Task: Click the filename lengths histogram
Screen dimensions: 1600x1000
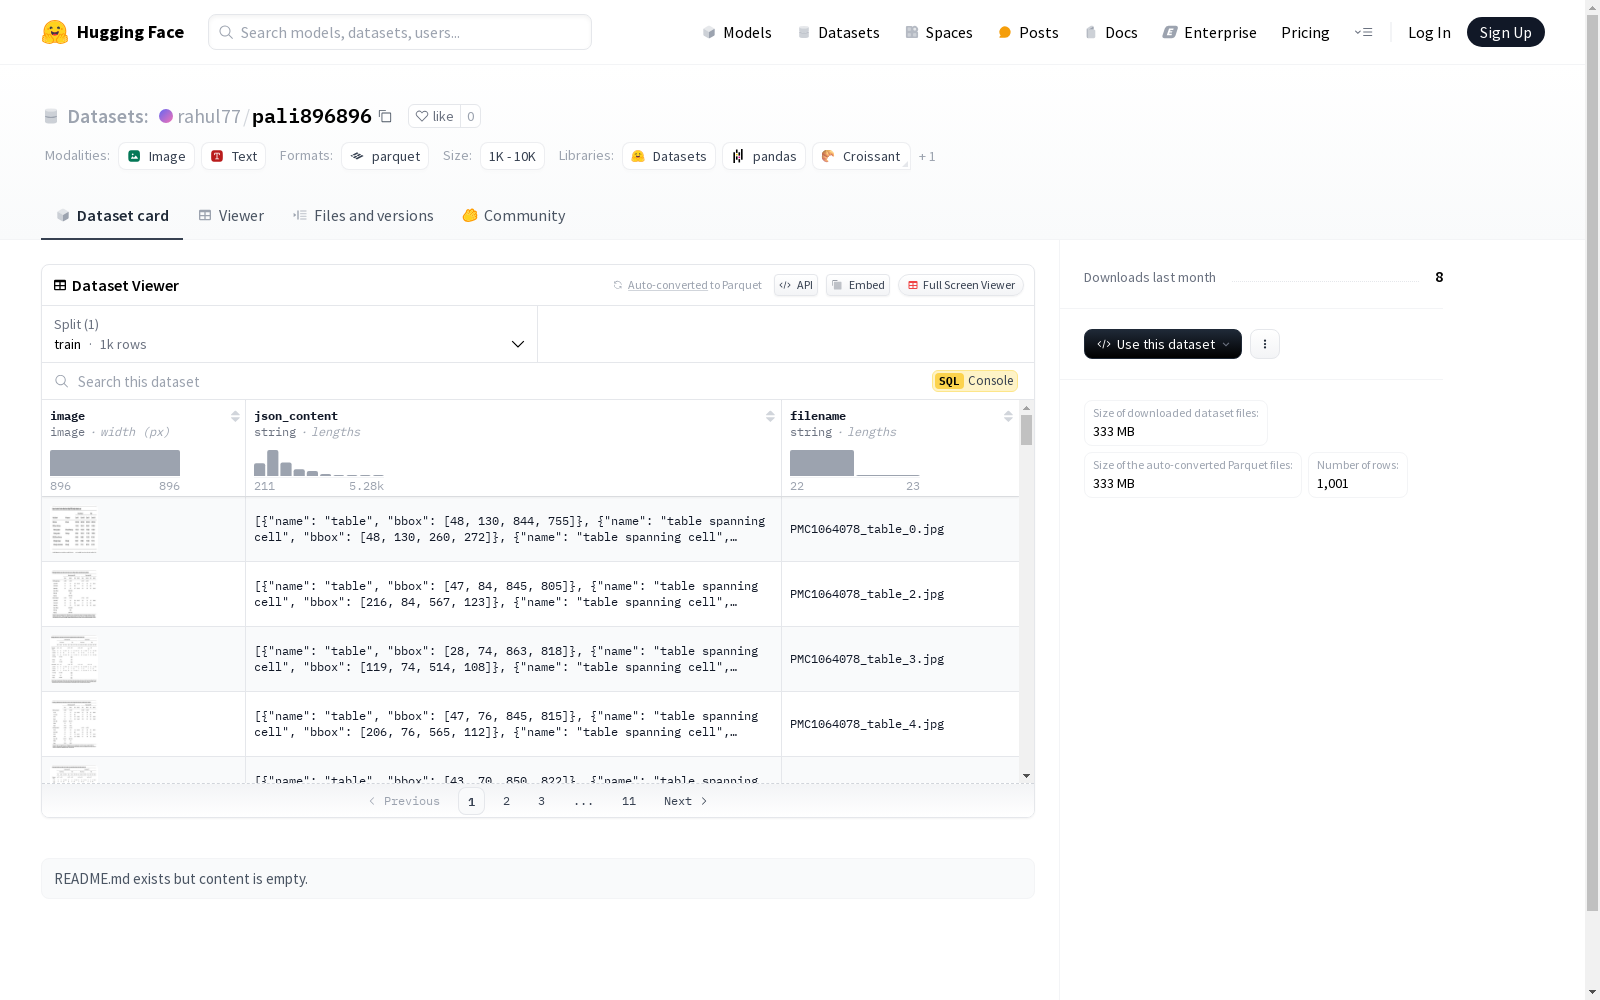Action: pos(855,463)
